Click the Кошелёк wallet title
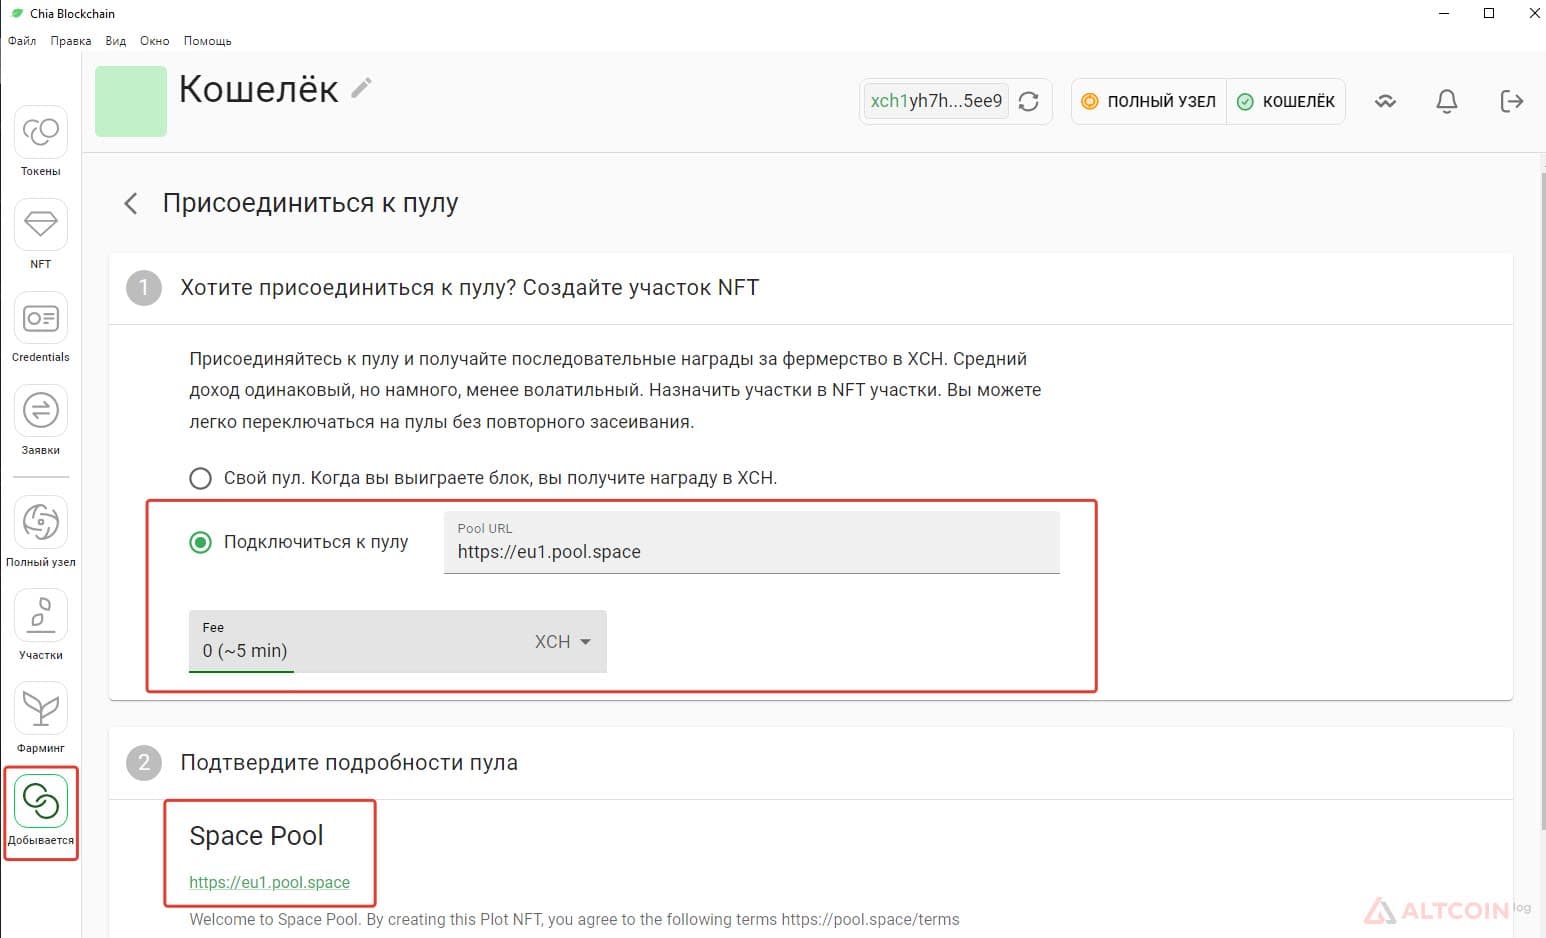This screenshot has width=1546, height=938. tap(258, 89)
